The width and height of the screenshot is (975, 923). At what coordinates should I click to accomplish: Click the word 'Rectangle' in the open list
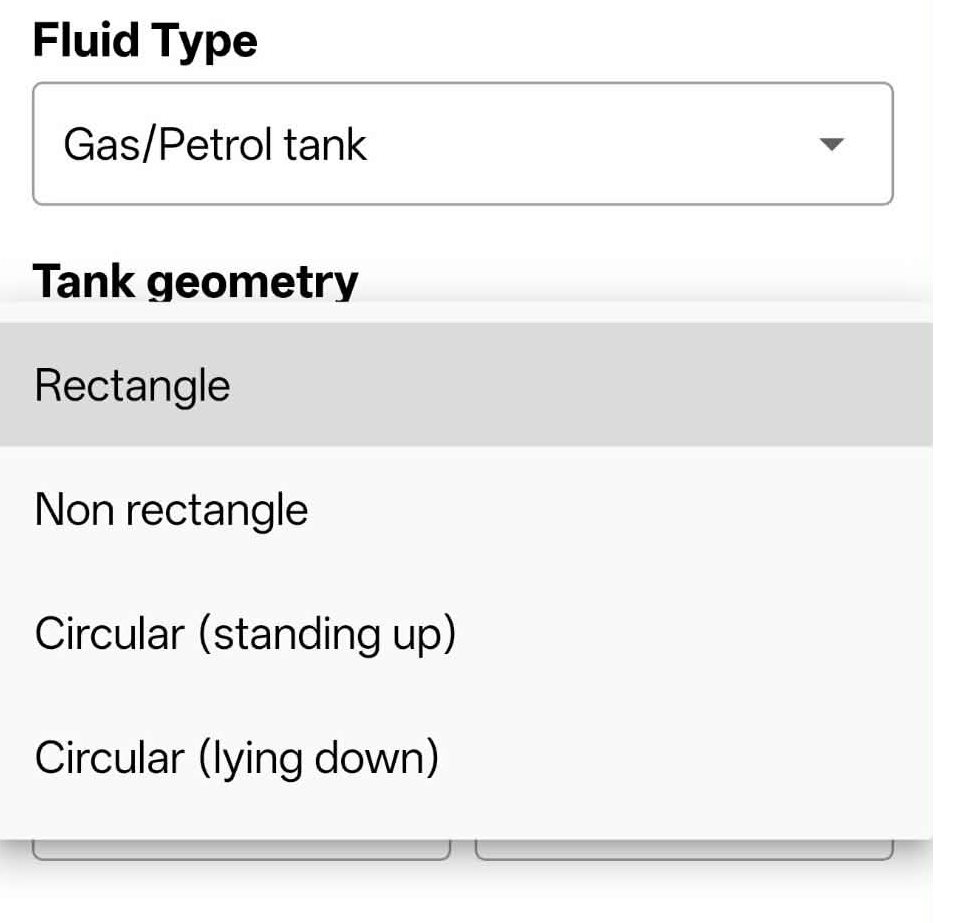132,386
